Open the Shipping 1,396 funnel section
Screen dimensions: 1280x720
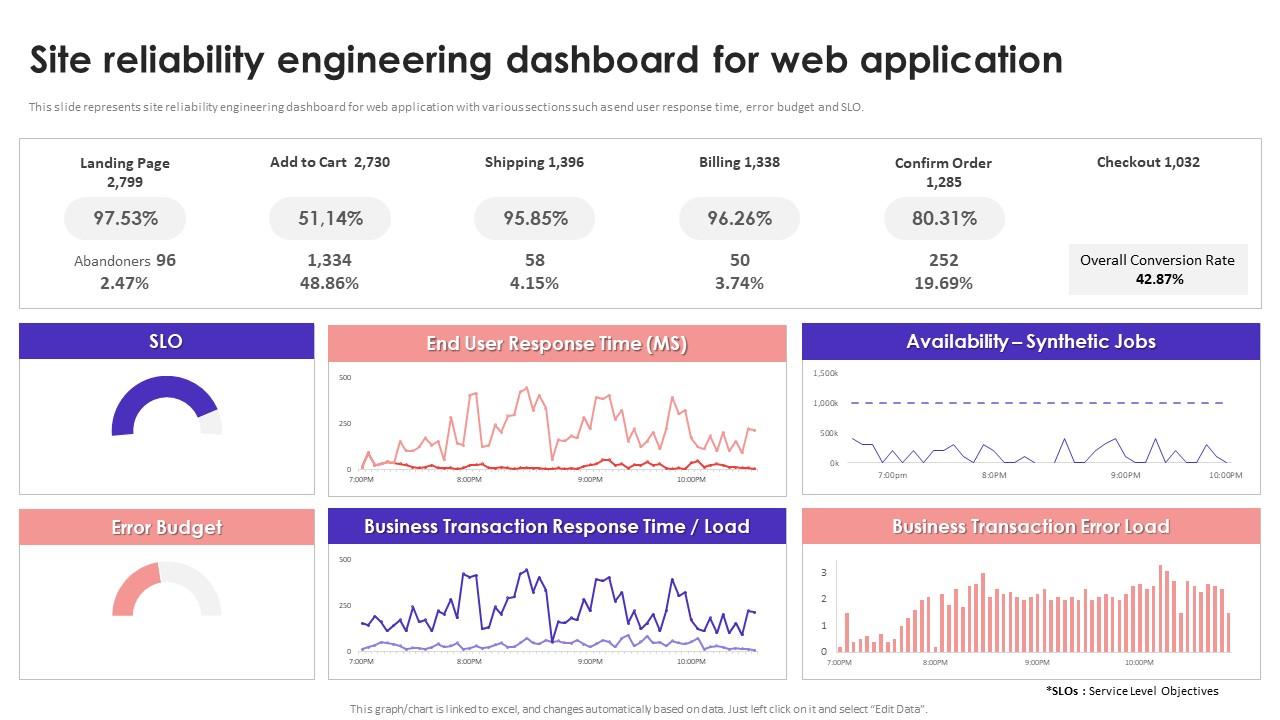(x=534, y=161)
